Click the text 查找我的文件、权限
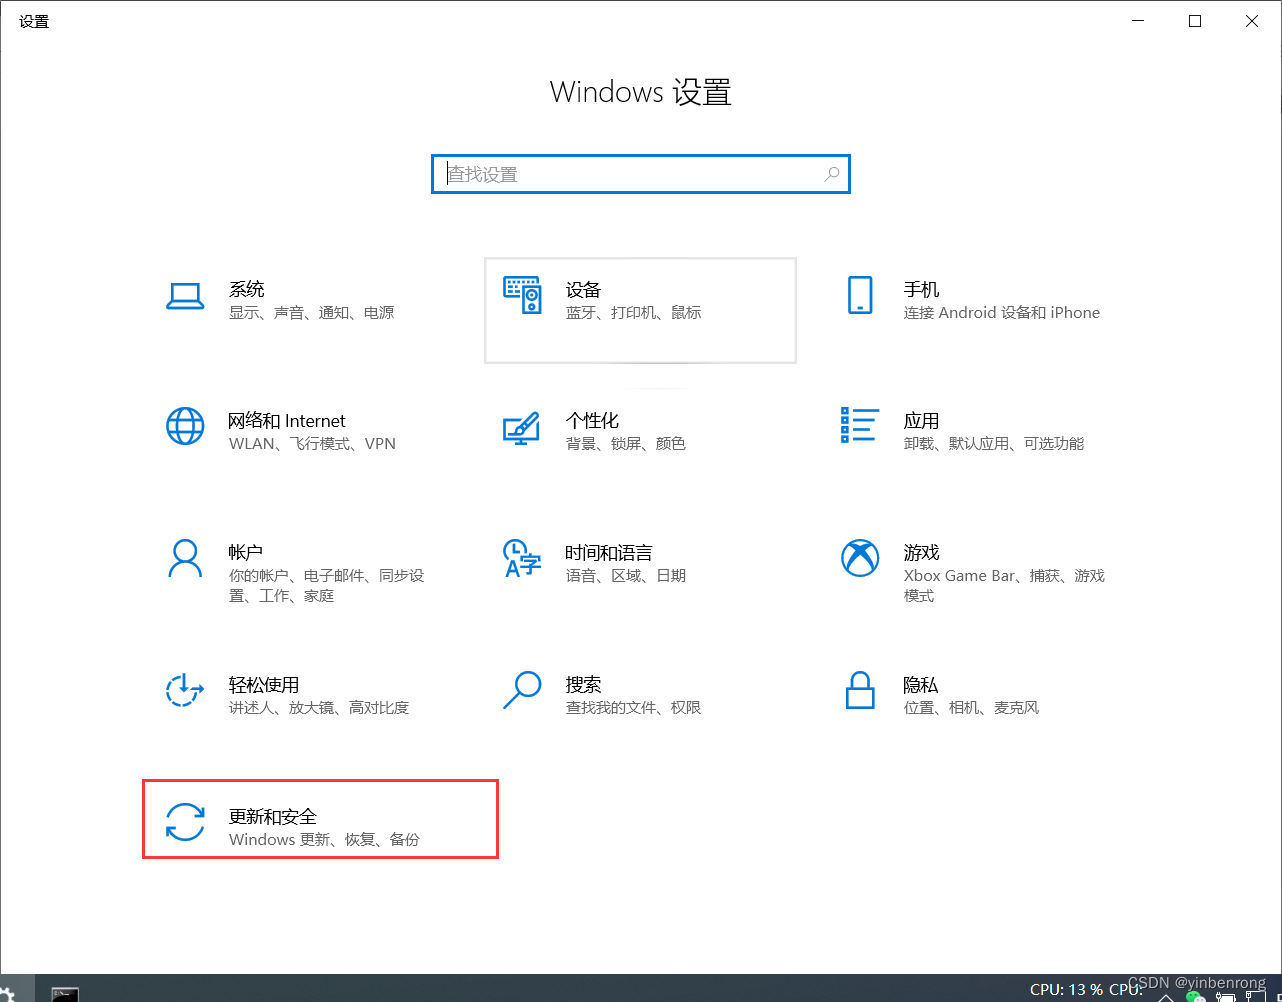1282x1002 pixels. (634, 708)
